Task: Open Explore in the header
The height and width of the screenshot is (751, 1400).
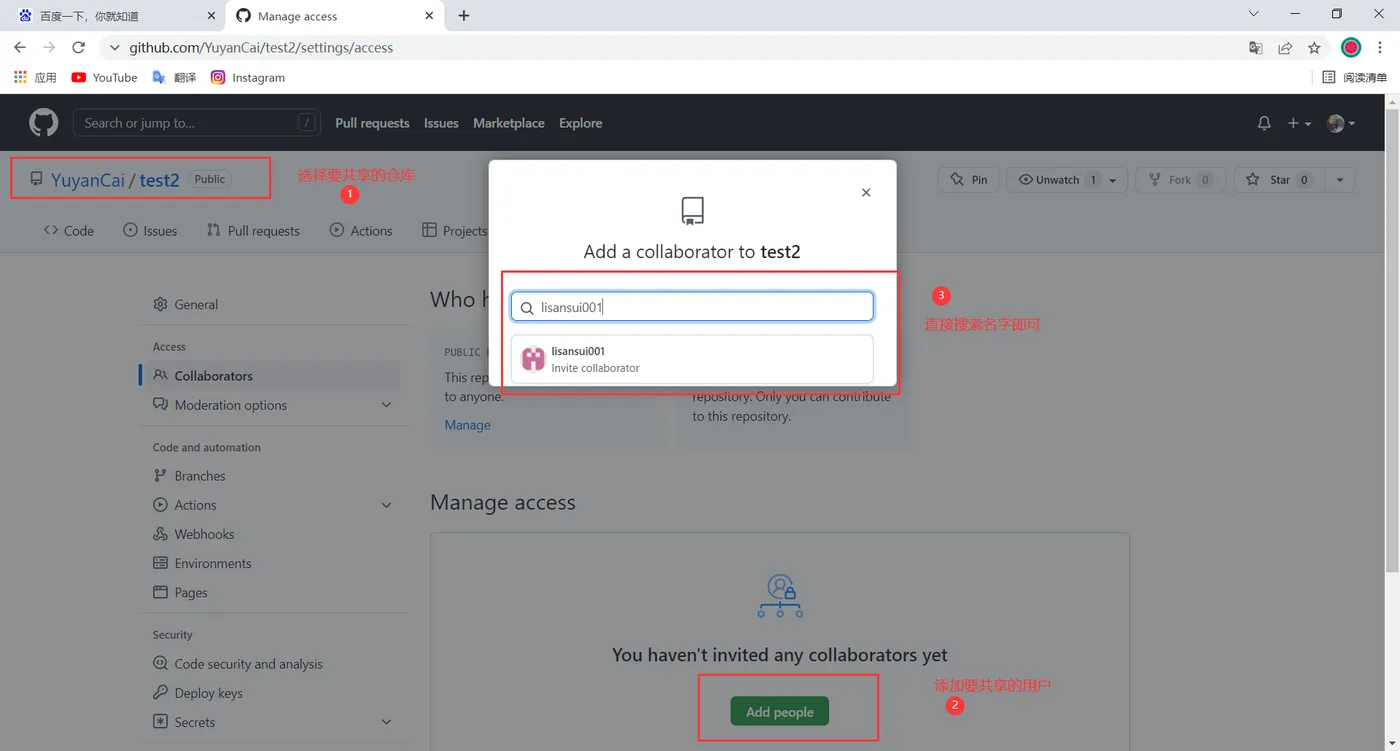Action: coord(581,123)
